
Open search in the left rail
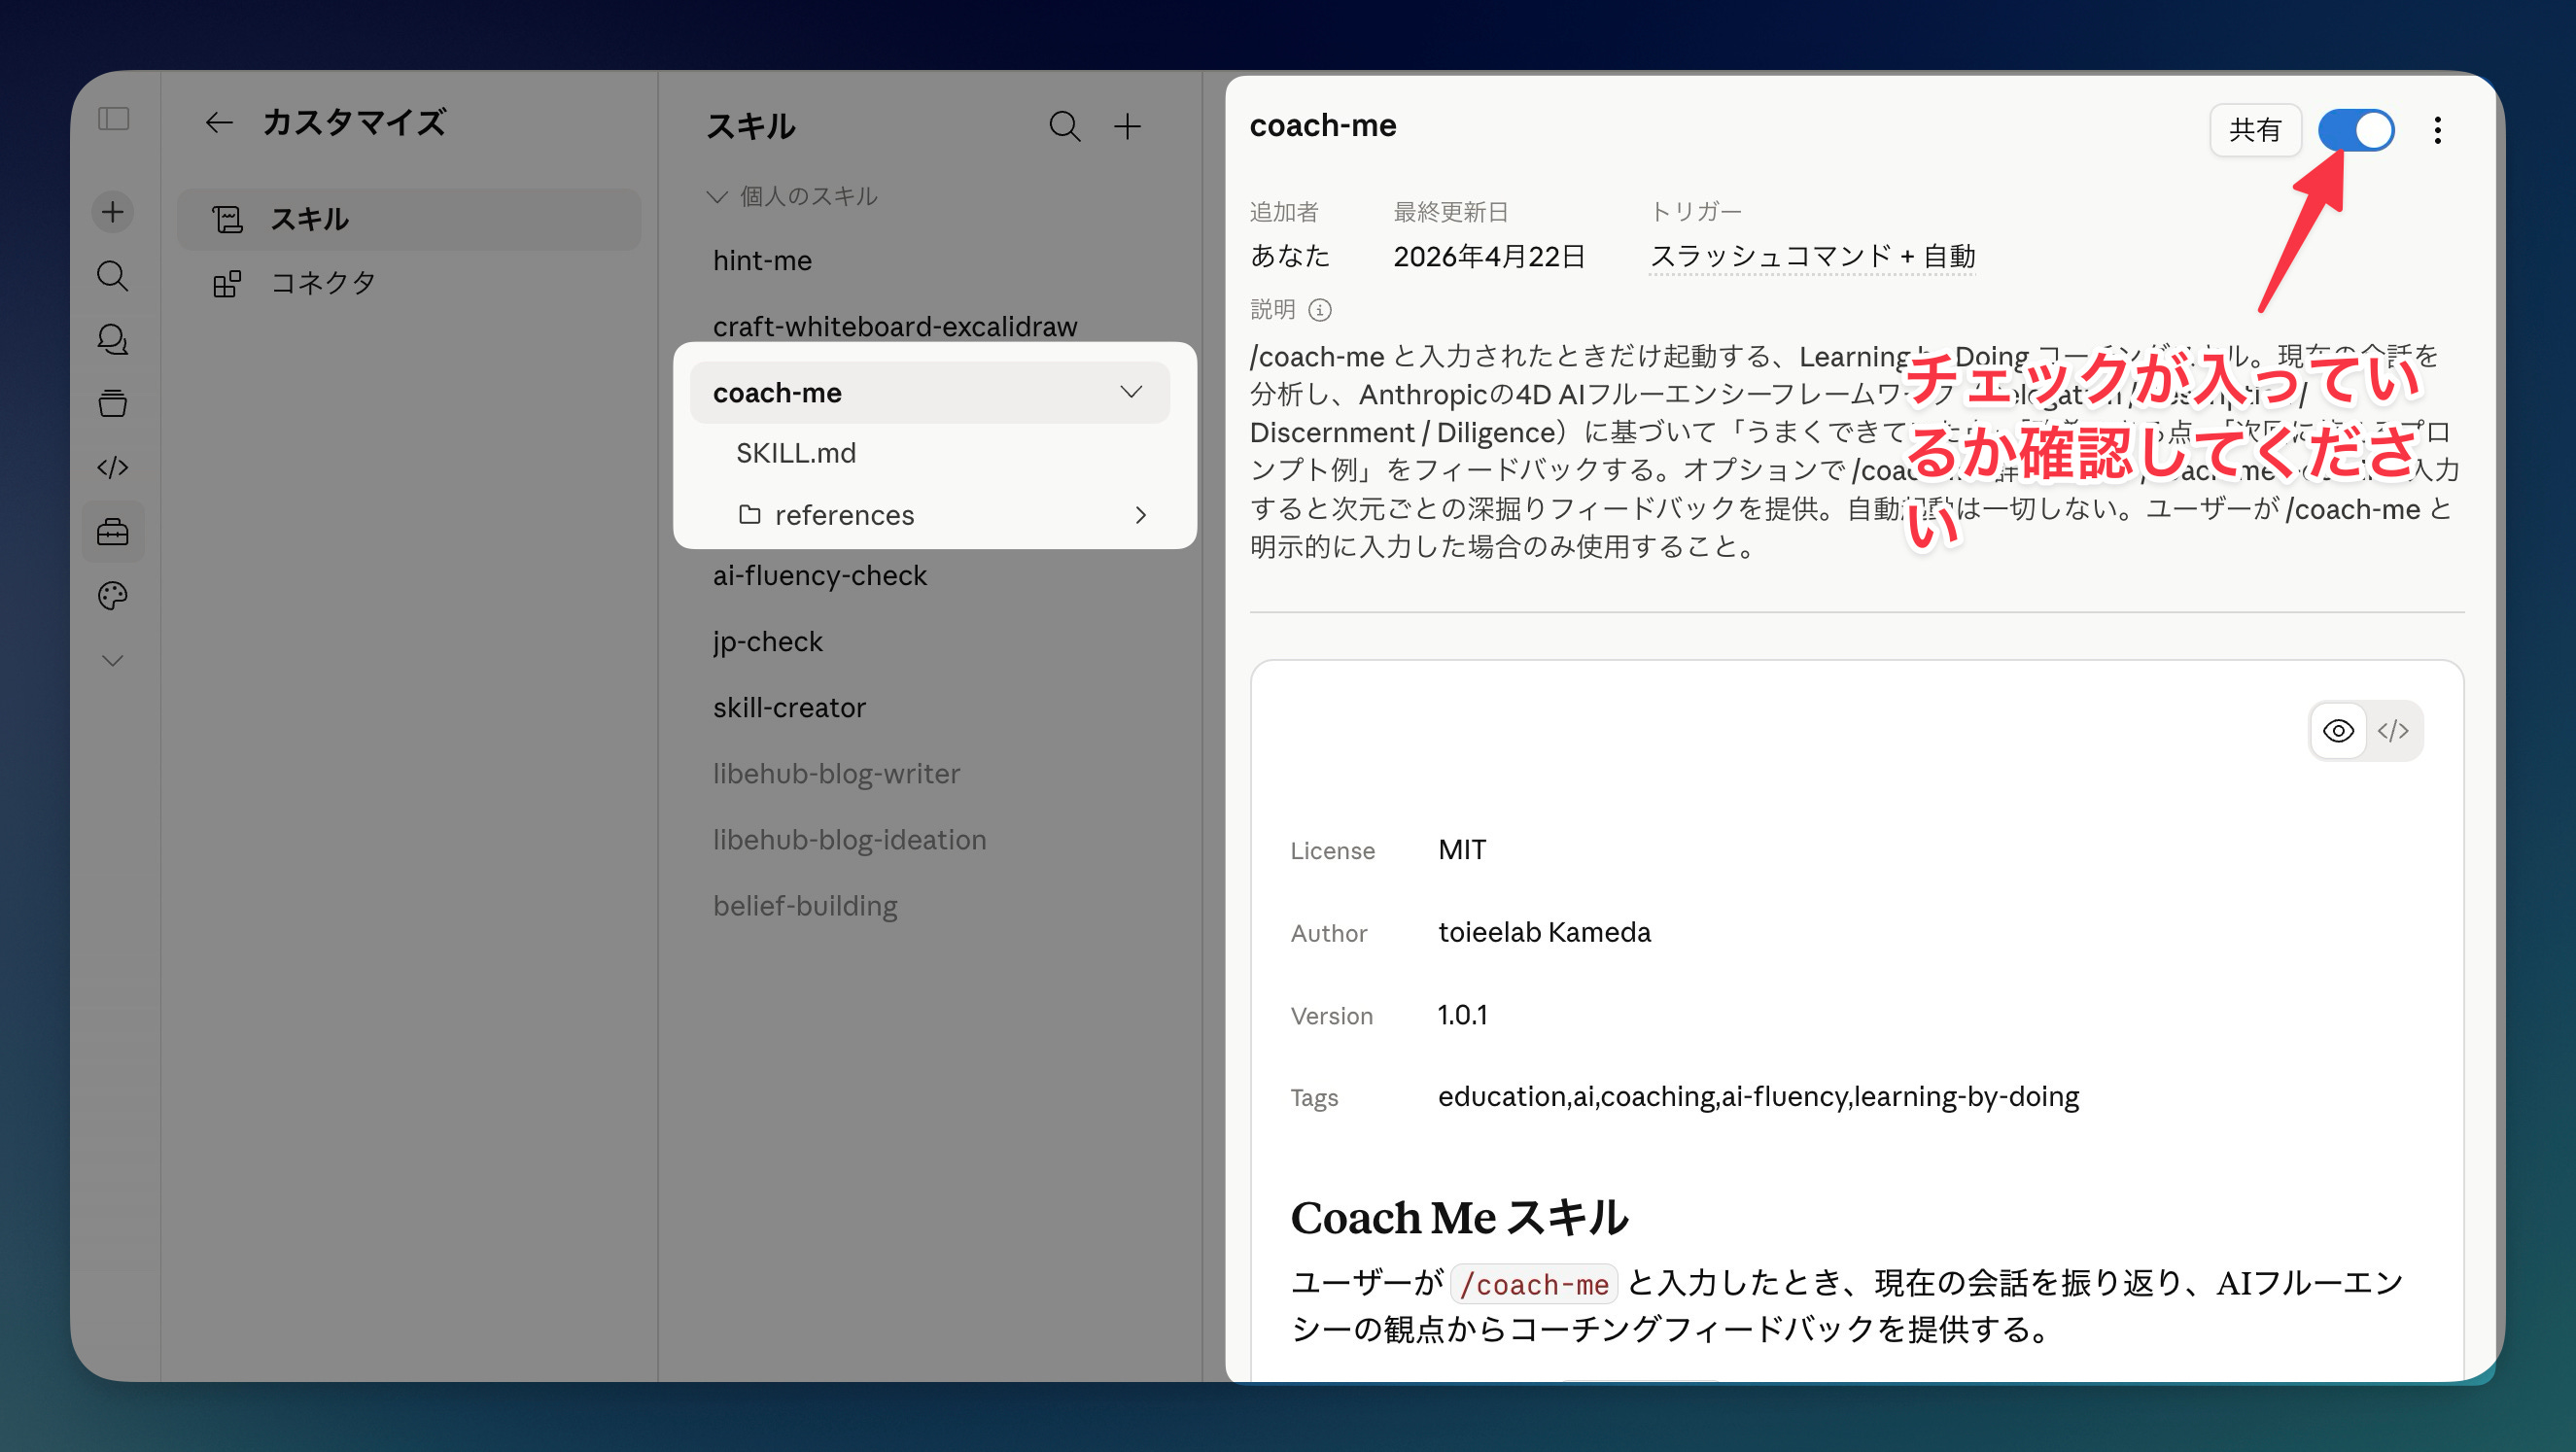(x=113, y=275)
